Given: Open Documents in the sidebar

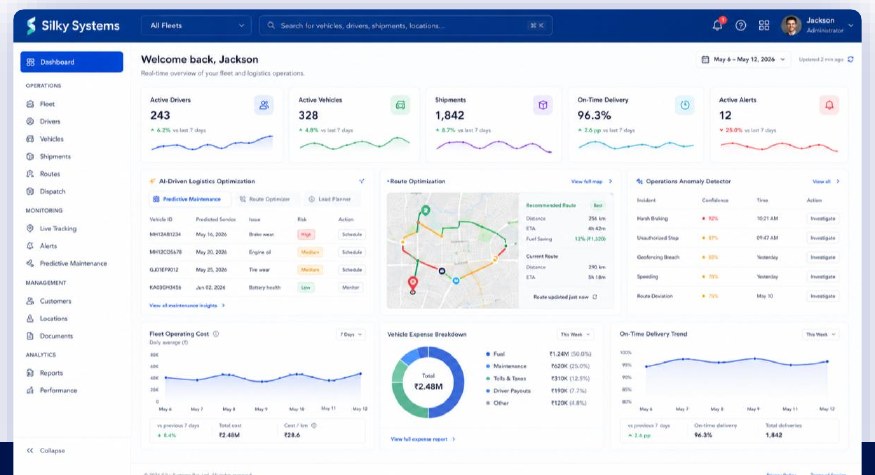Looking at the screenshot, I should coord(56,336).
